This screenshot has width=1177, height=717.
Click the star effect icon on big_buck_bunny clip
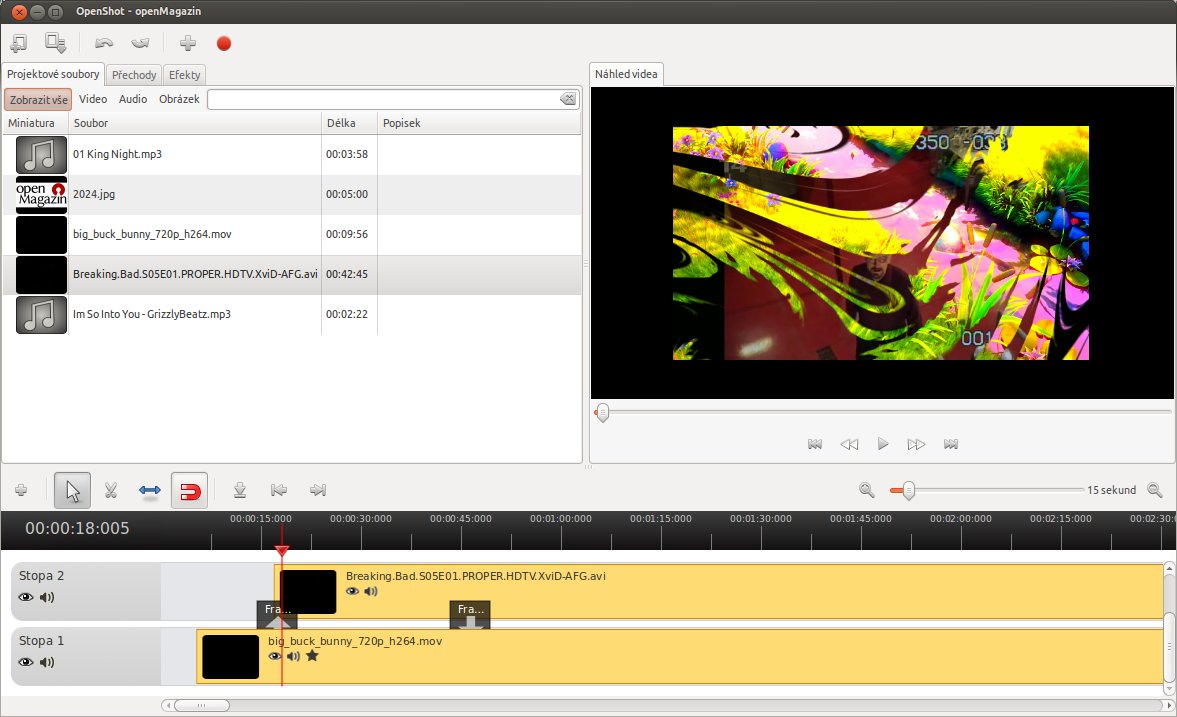312,655
